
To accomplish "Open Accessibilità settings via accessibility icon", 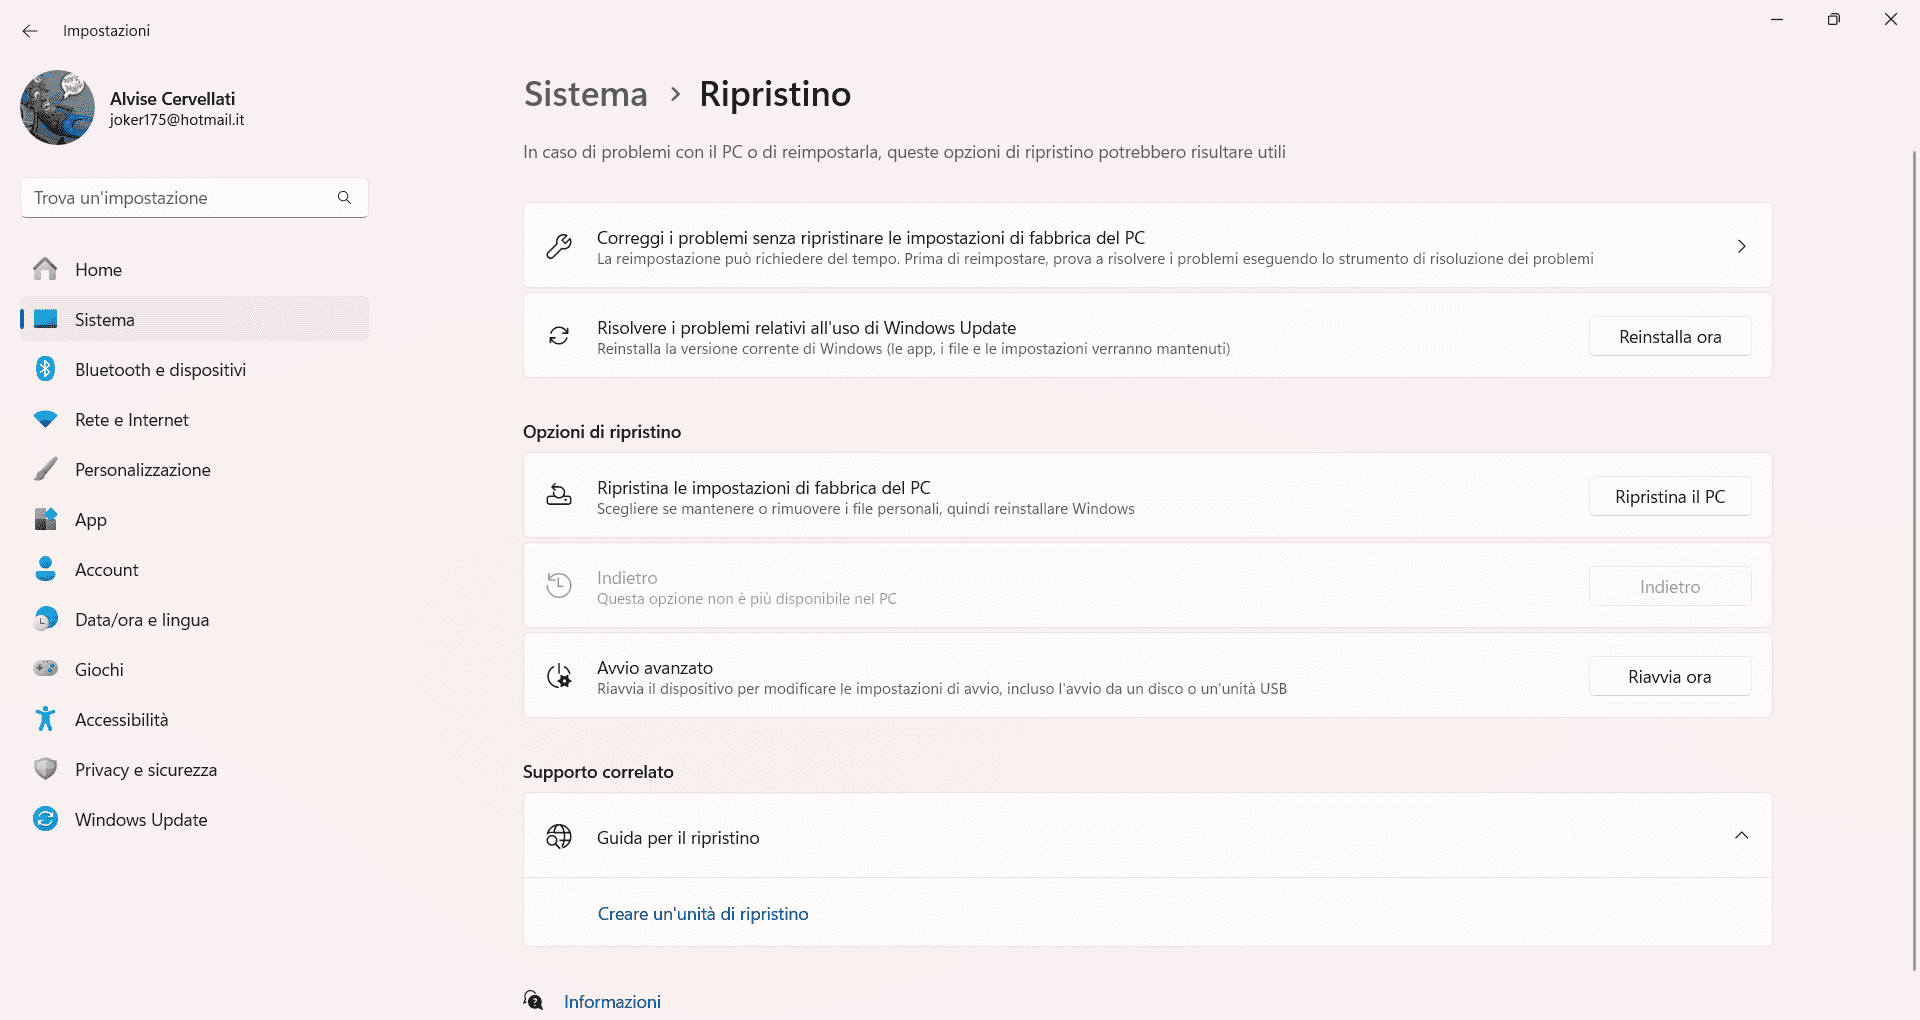I will click(45, 719).
